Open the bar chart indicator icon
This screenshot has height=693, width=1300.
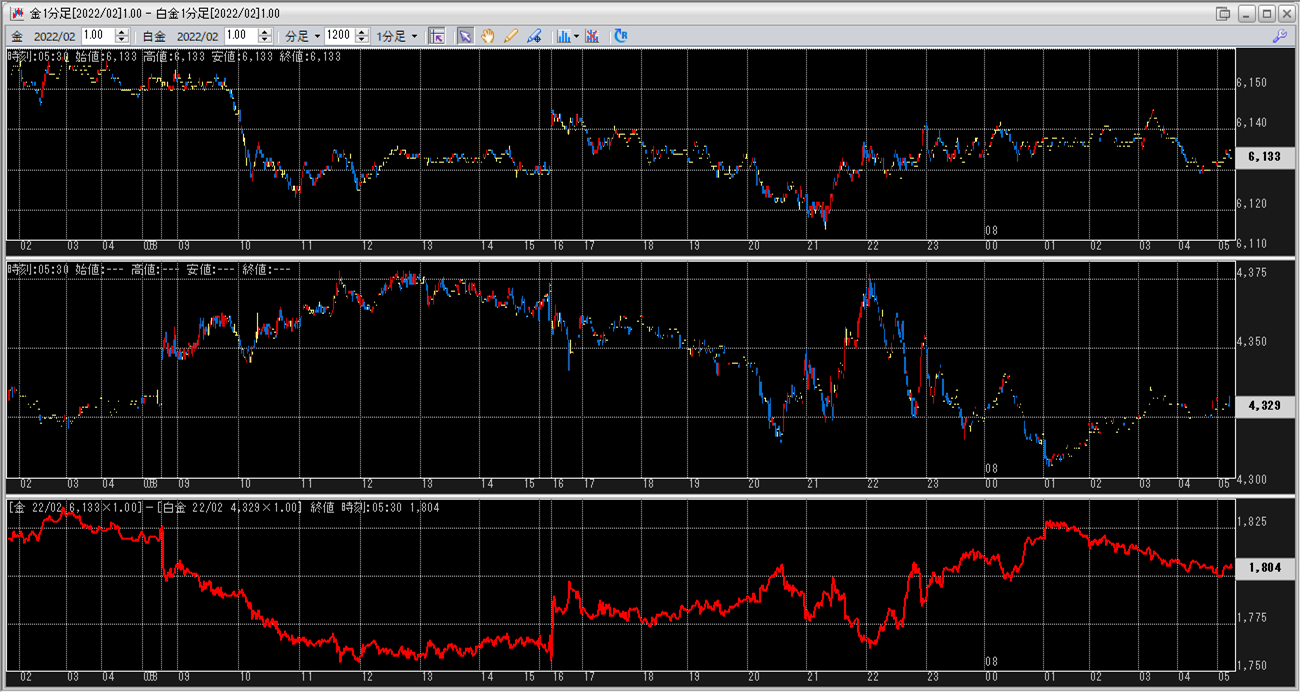(x=563, y=35)
